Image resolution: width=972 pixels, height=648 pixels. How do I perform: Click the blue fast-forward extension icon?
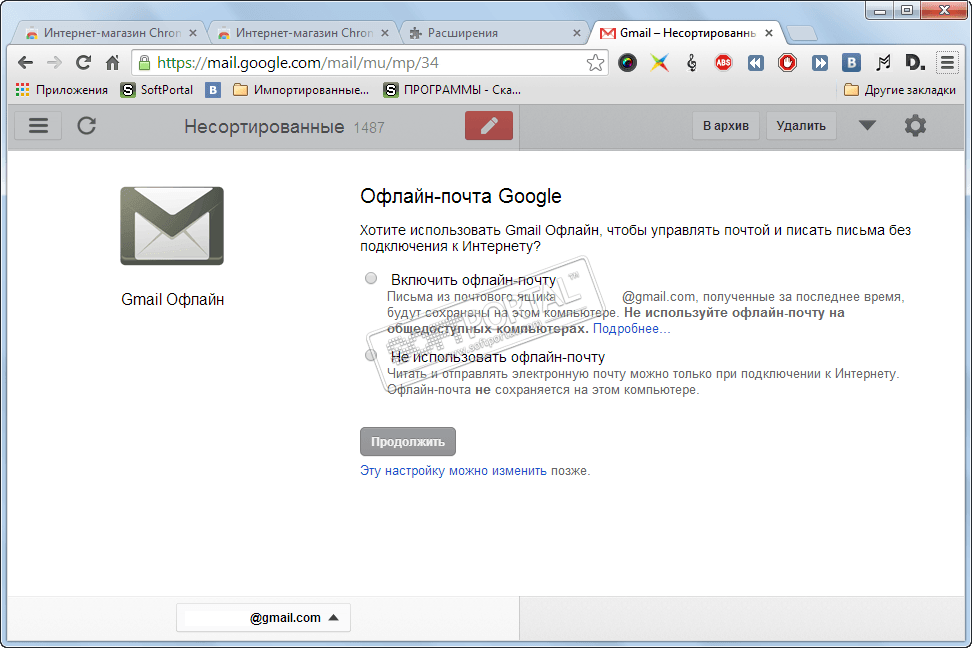tap(820, 63)
